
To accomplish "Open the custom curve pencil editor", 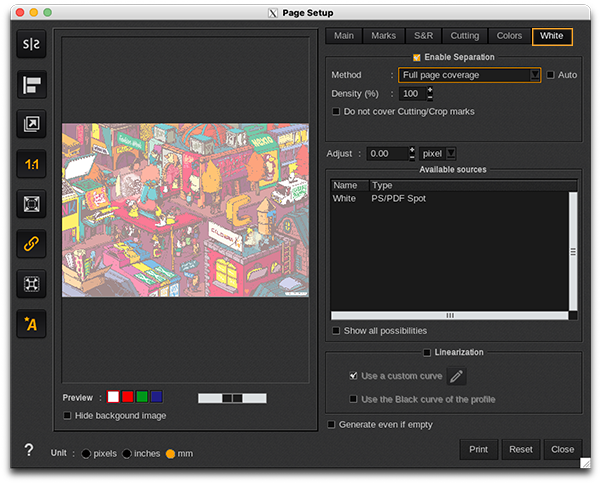I will [x=456, y=377].
